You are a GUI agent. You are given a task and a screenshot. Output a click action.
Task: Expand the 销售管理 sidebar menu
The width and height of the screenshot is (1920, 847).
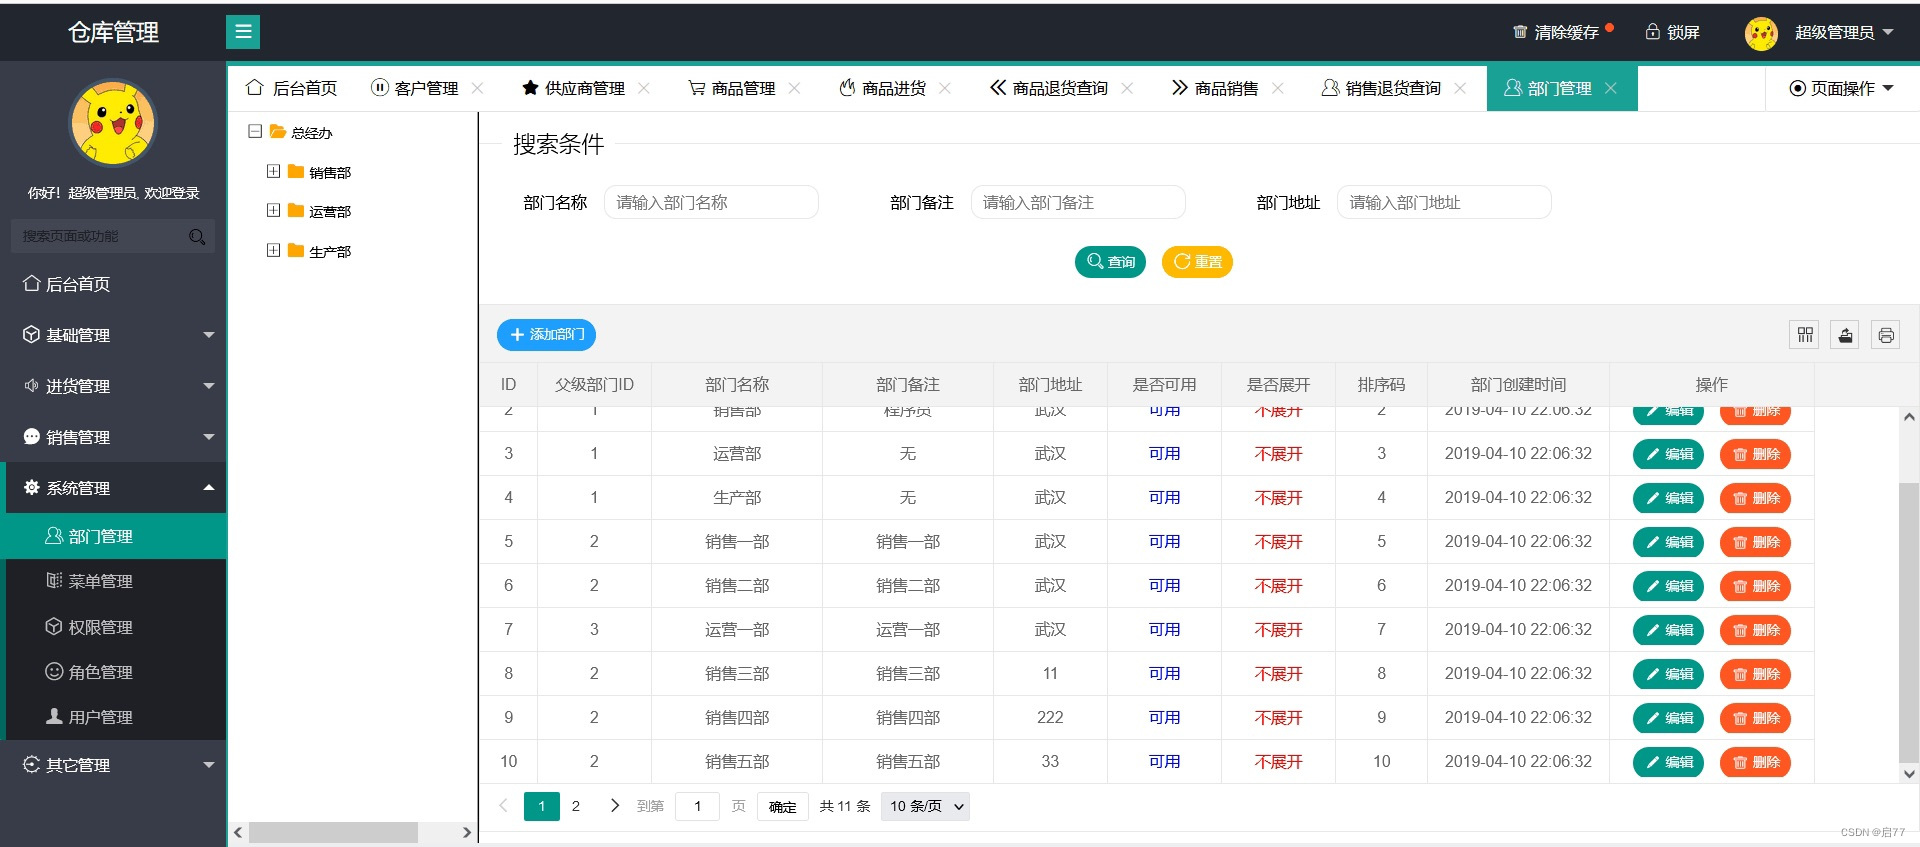[x=113, y=437]
